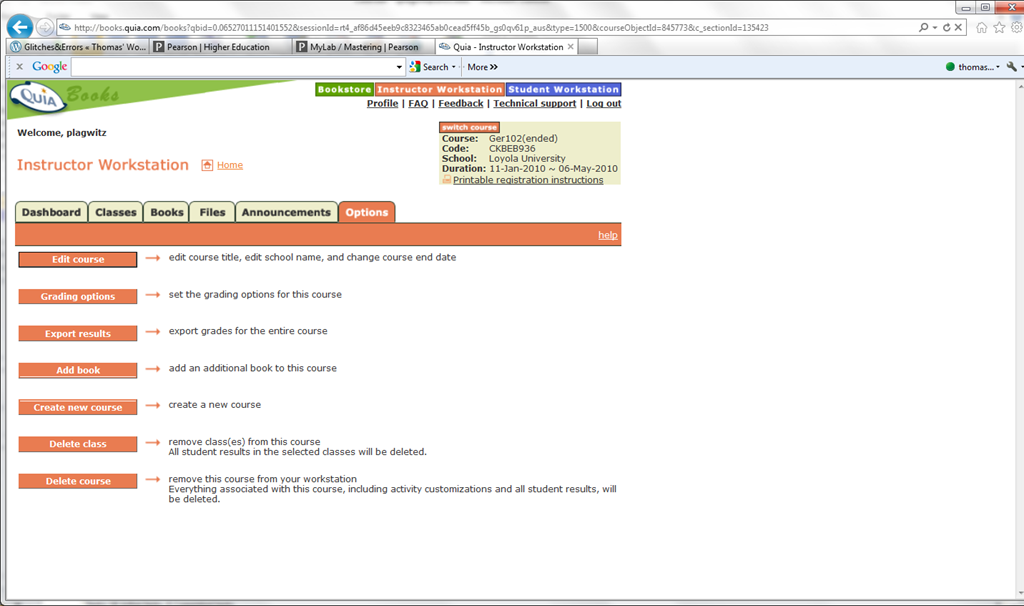Click the Home icon beside Instructor Workstation
Viewport: 1024px width, 606px height.
click(x=207, y=165)
